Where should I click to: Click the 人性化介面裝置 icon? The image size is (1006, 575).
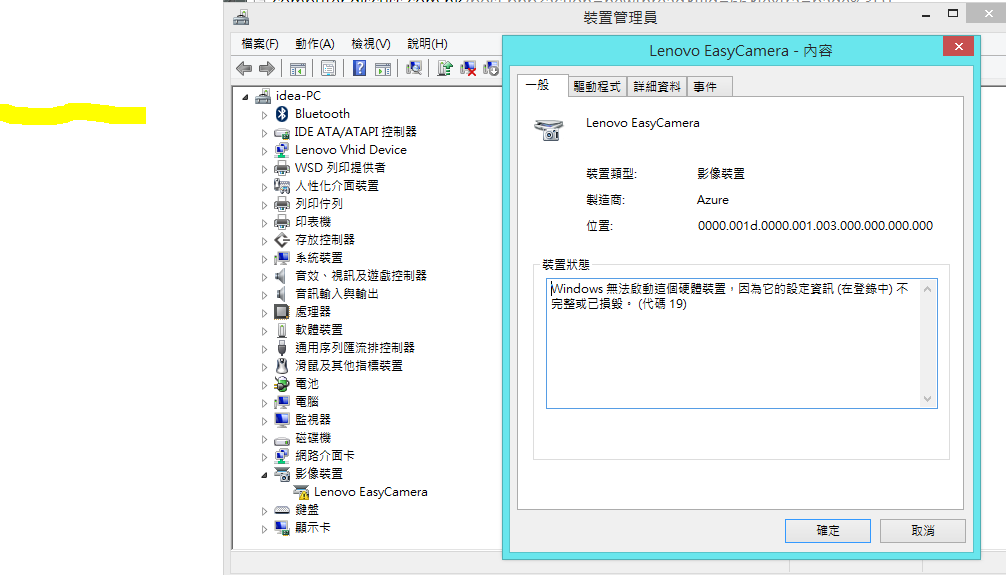[282, 186]
